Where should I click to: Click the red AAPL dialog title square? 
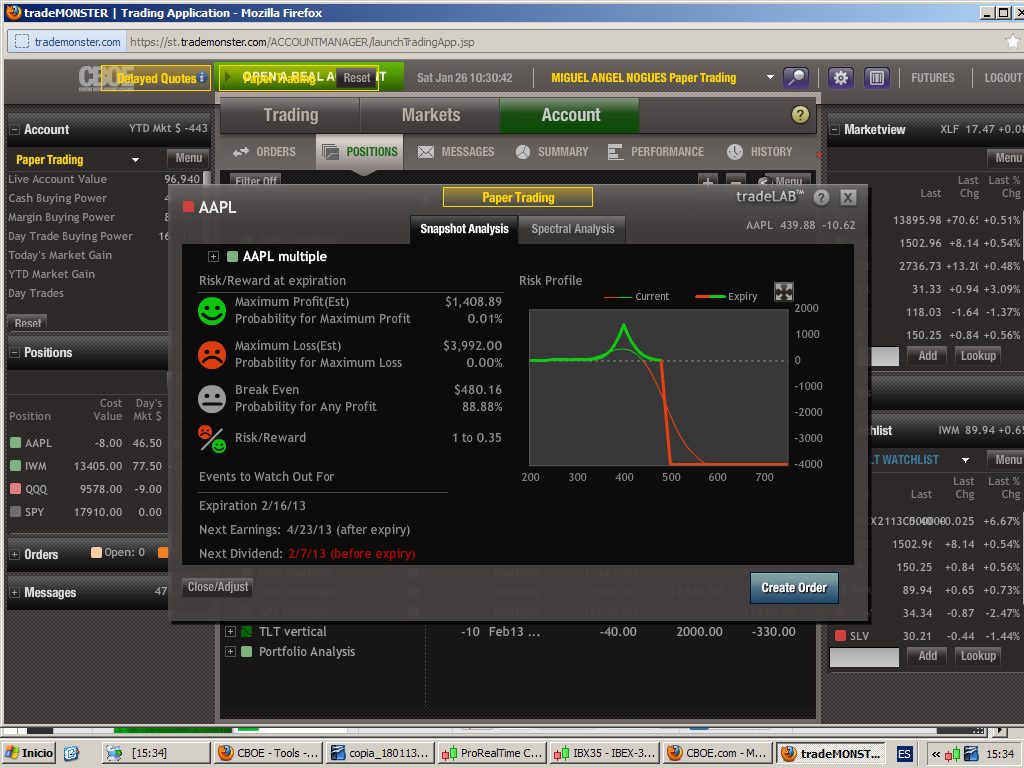point(189,207)
